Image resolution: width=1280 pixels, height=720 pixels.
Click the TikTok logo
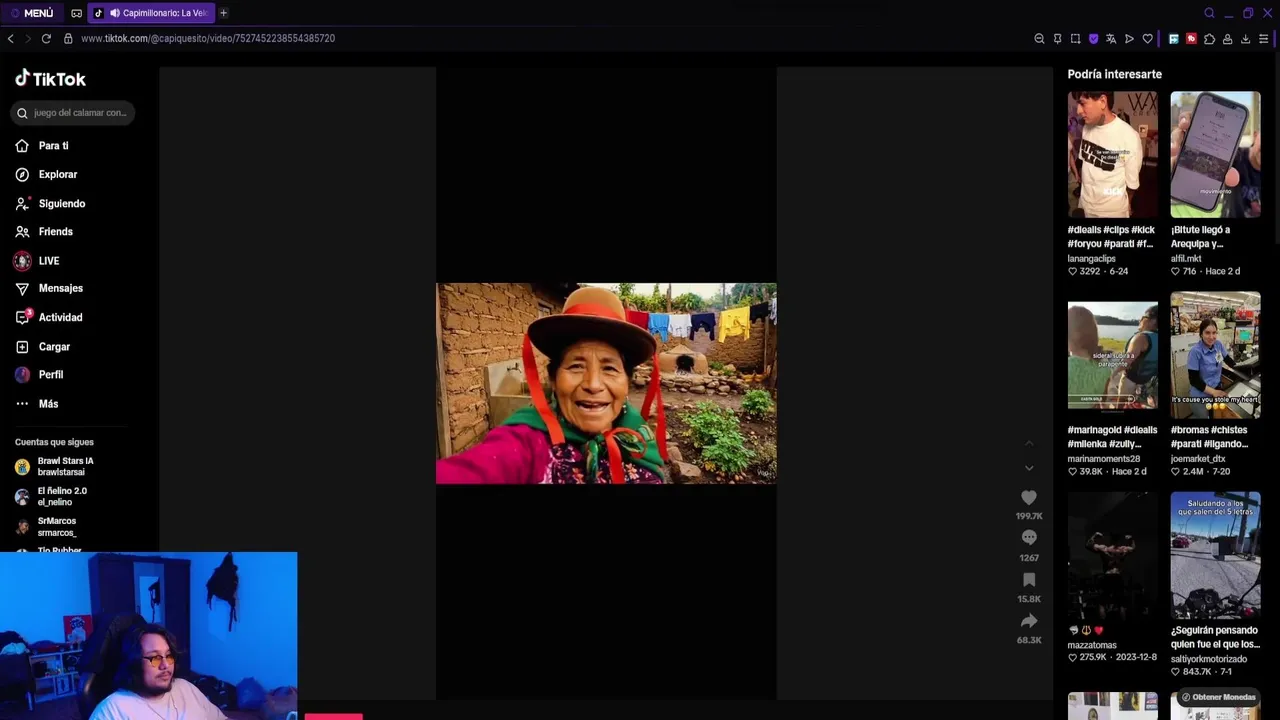(x=50, y=79)
